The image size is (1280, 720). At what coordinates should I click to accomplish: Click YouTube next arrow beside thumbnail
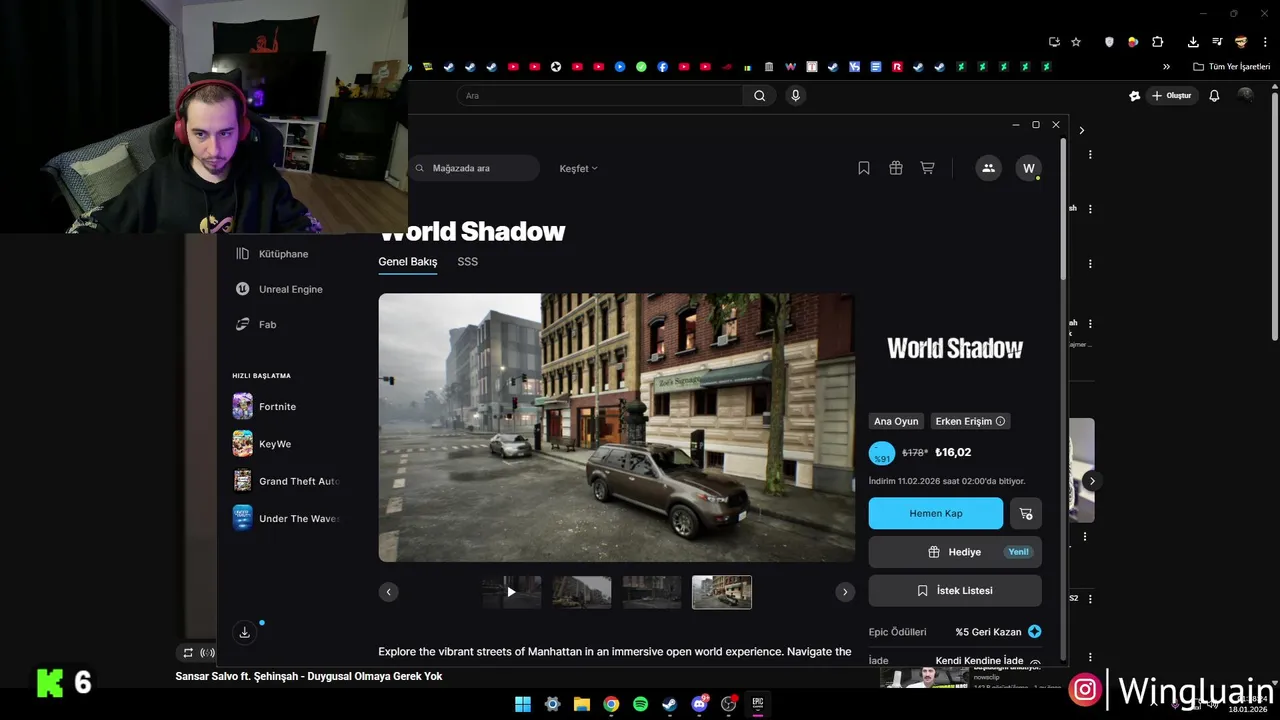click(1092, 481)
